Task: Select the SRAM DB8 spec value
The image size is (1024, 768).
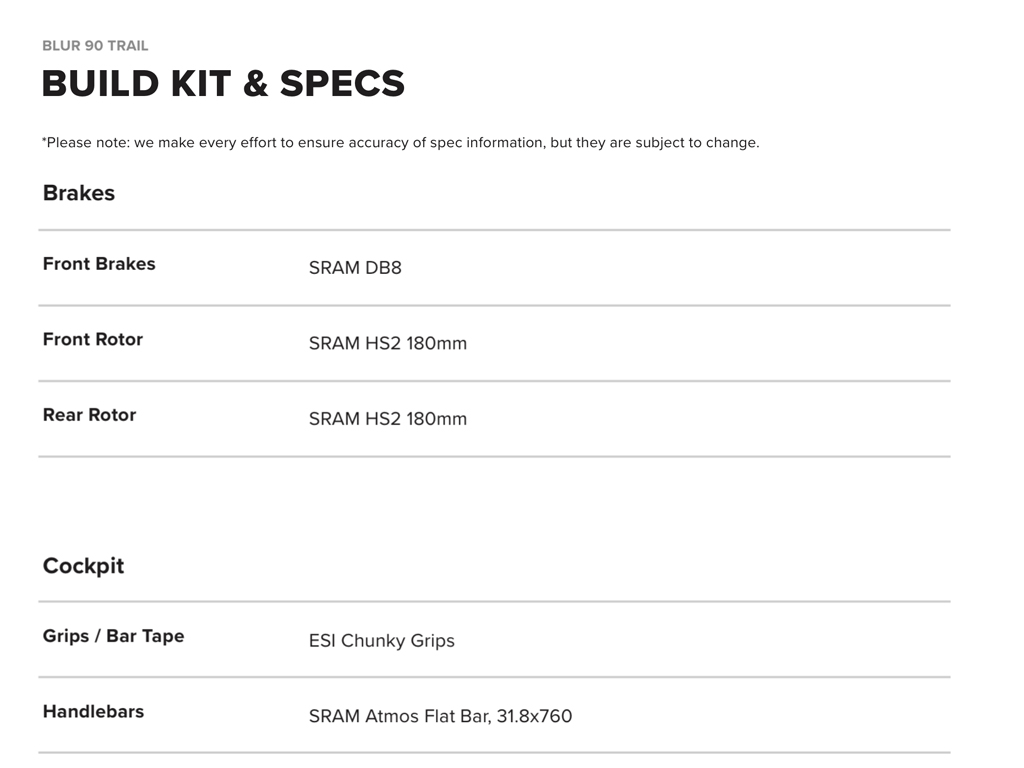Action: click(x=355, y=268)
